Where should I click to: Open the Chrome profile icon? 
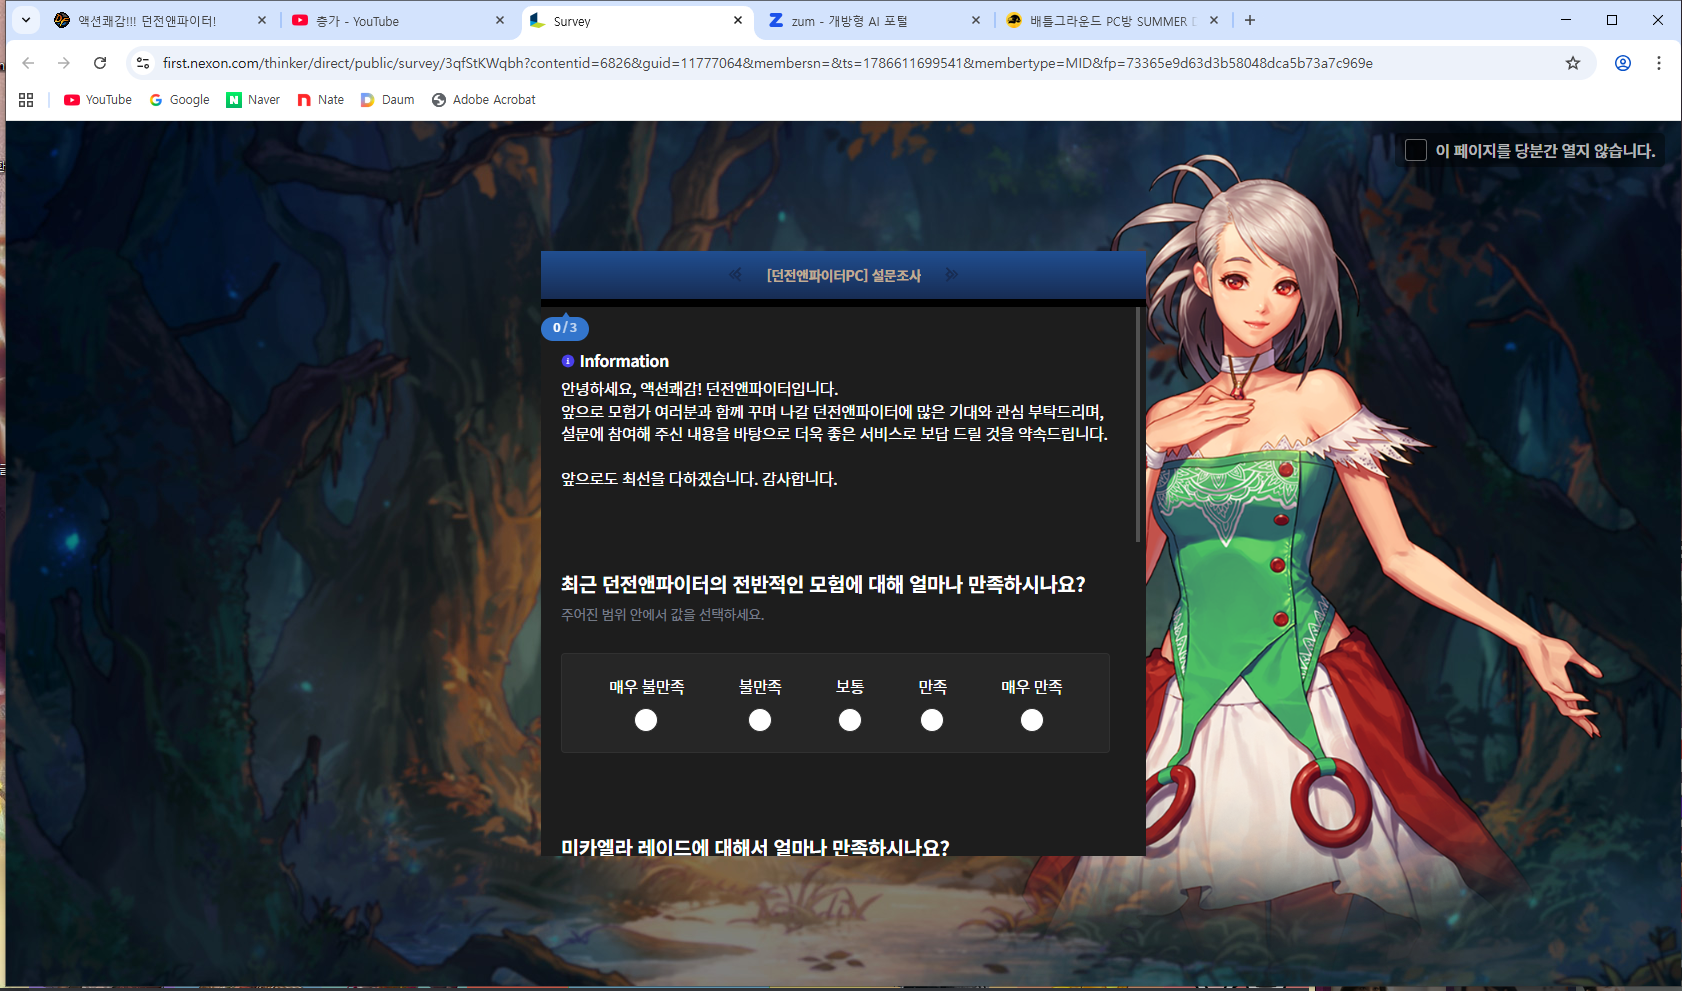coord(1623,63)
